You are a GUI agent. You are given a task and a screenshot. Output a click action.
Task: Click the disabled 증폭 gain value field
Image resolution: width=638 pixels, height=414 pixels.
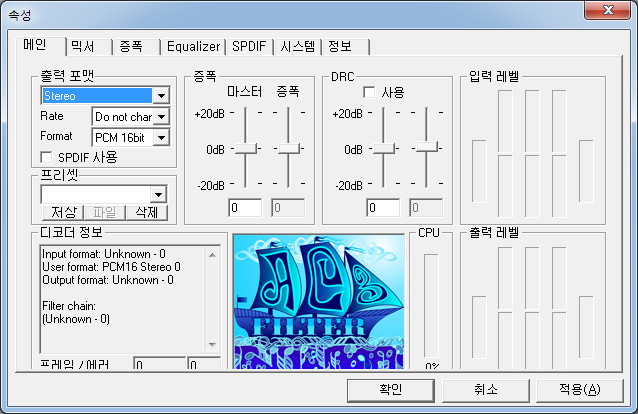click(x=288, y=208)
